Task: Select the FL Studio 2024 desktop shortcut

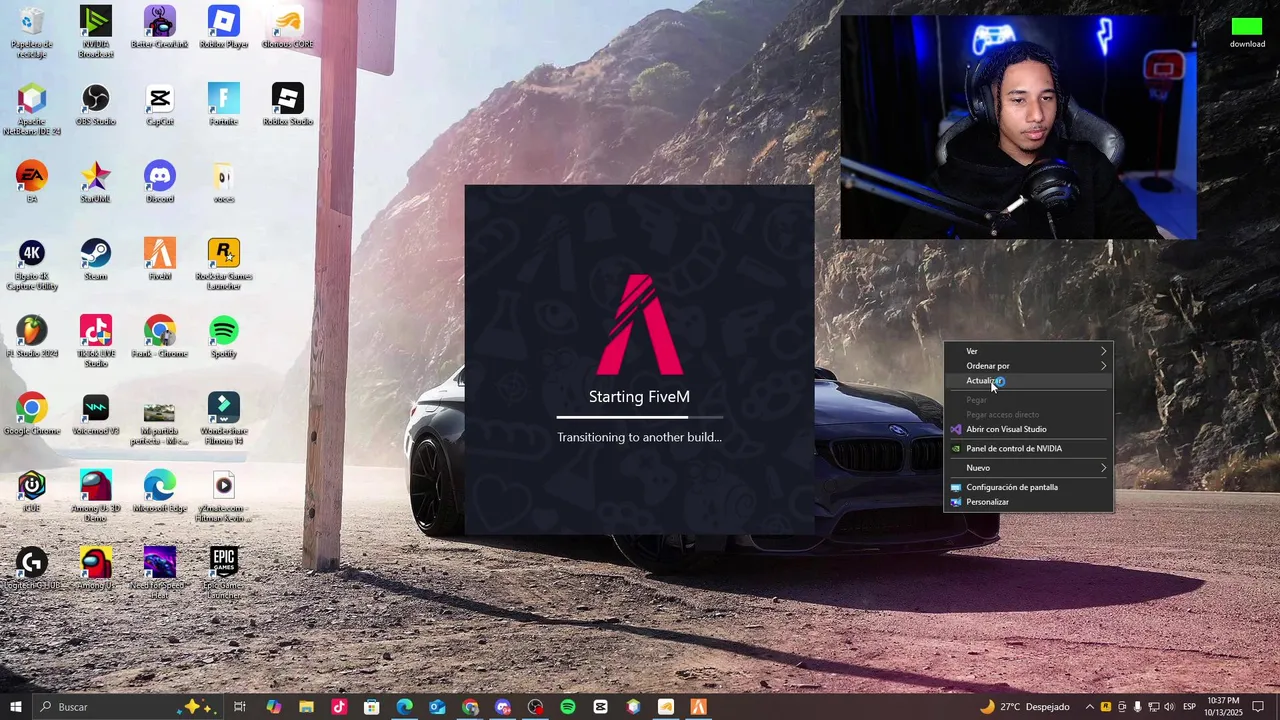Action: [32, 337]
